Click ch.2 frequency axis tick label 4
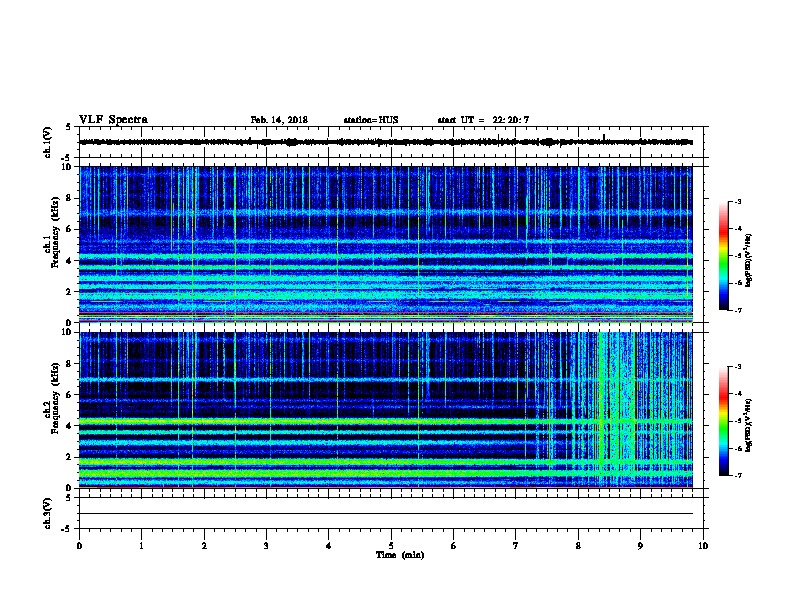 pos(69,426)
